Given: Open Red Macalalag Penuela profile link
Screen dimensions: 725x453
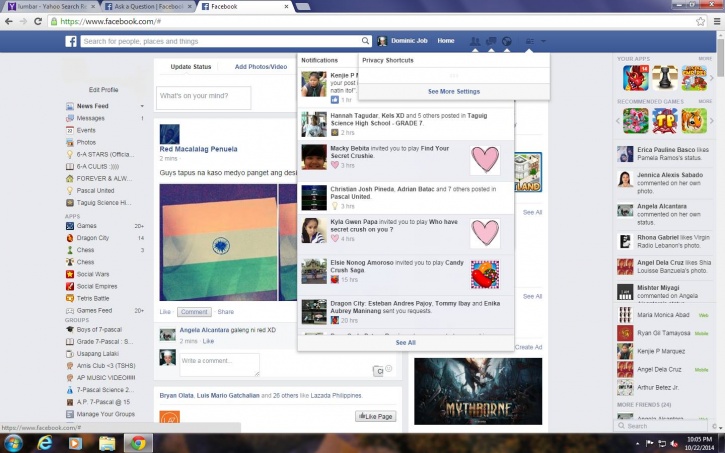Looking at the screenshot, I should coord(198,149).
